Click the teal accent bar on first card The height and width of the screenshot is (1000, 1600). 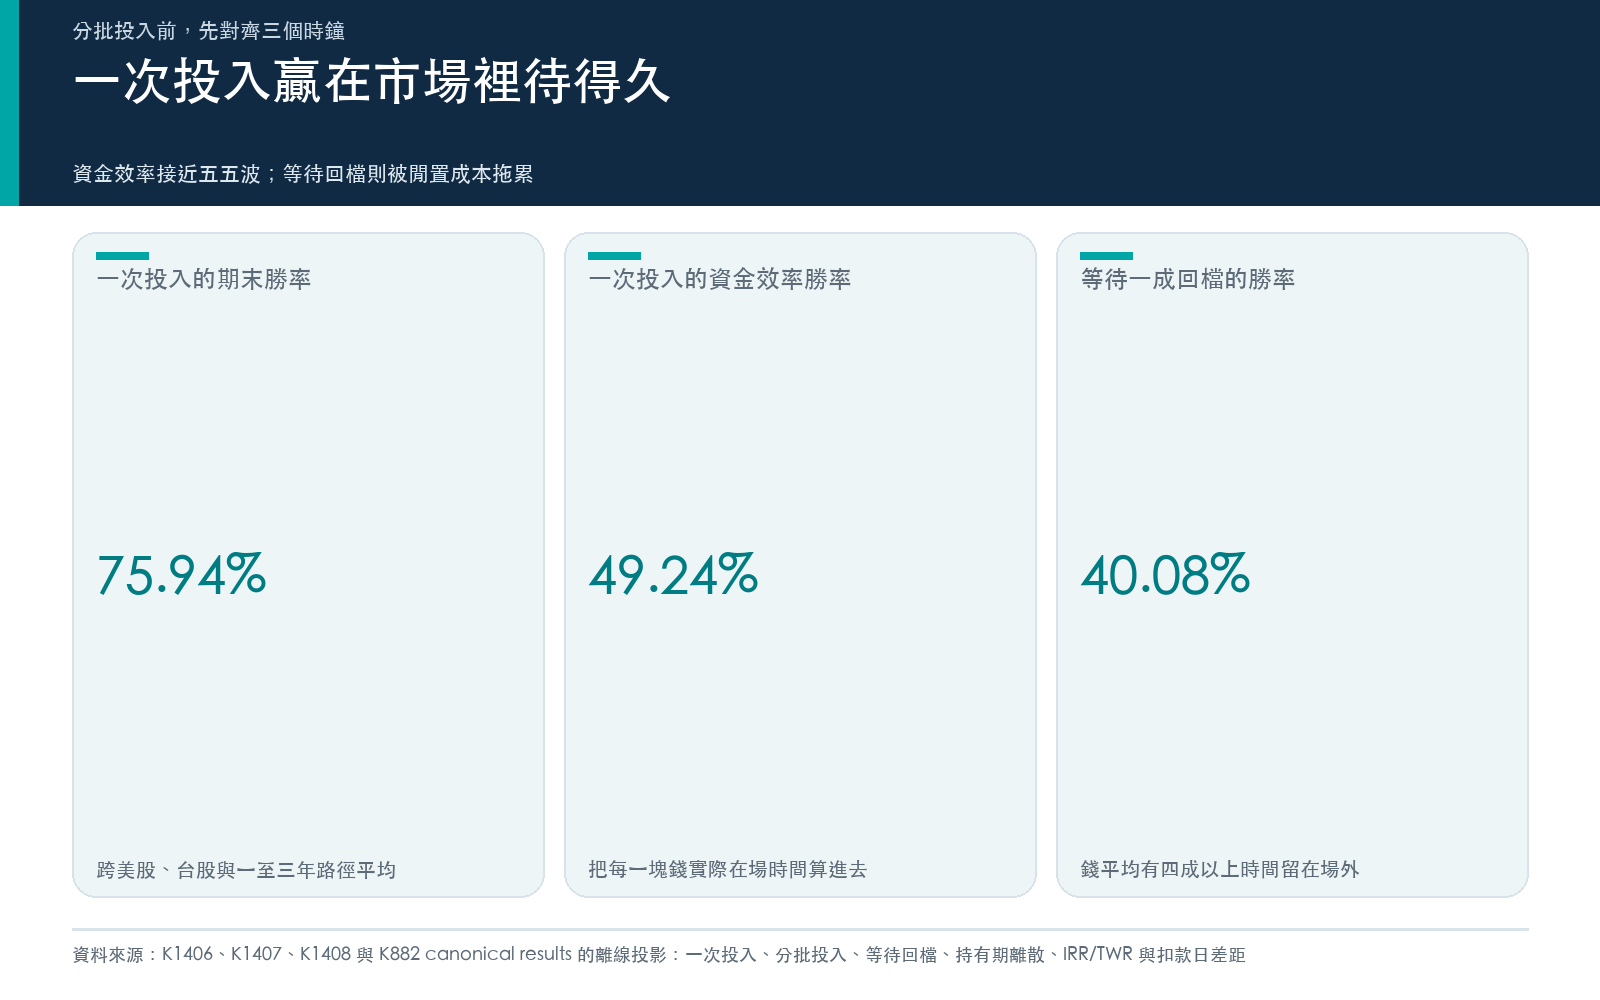[x=122, y=256]
